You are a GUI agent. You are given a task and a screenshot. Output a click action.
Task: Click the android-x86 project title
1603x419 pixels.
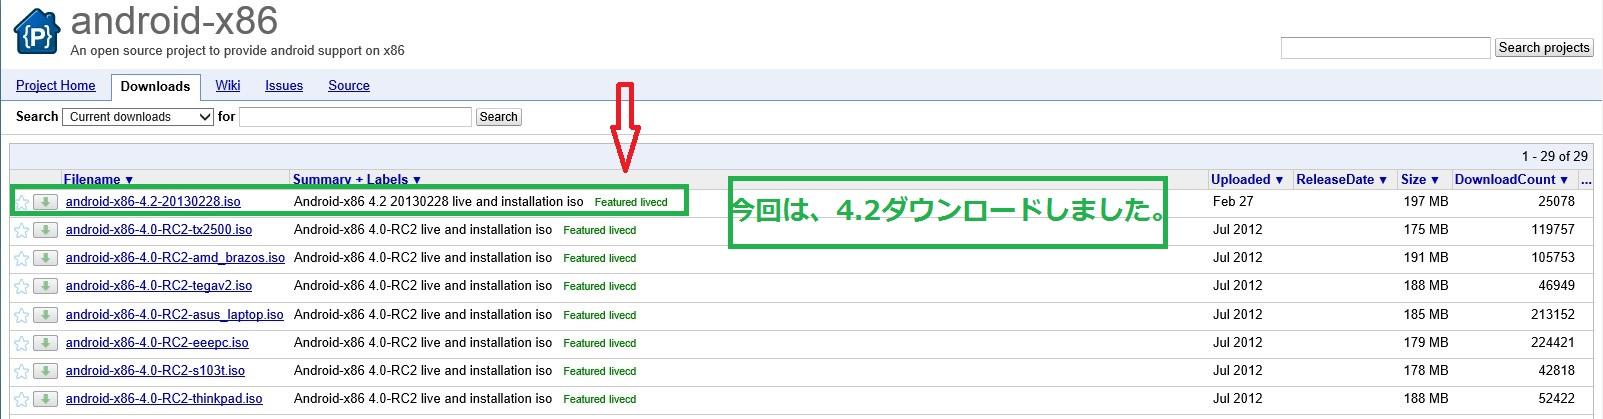(174, 20)
